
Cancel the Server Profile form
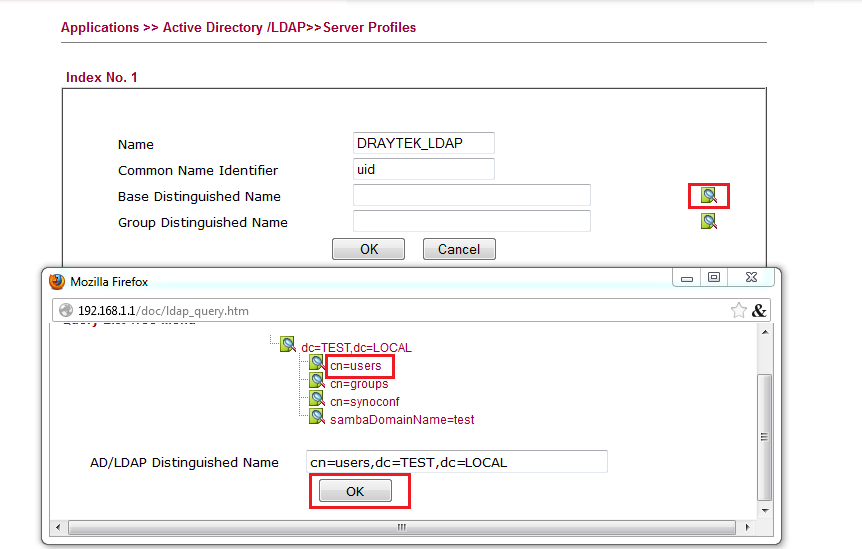click(x=459, y=249)
